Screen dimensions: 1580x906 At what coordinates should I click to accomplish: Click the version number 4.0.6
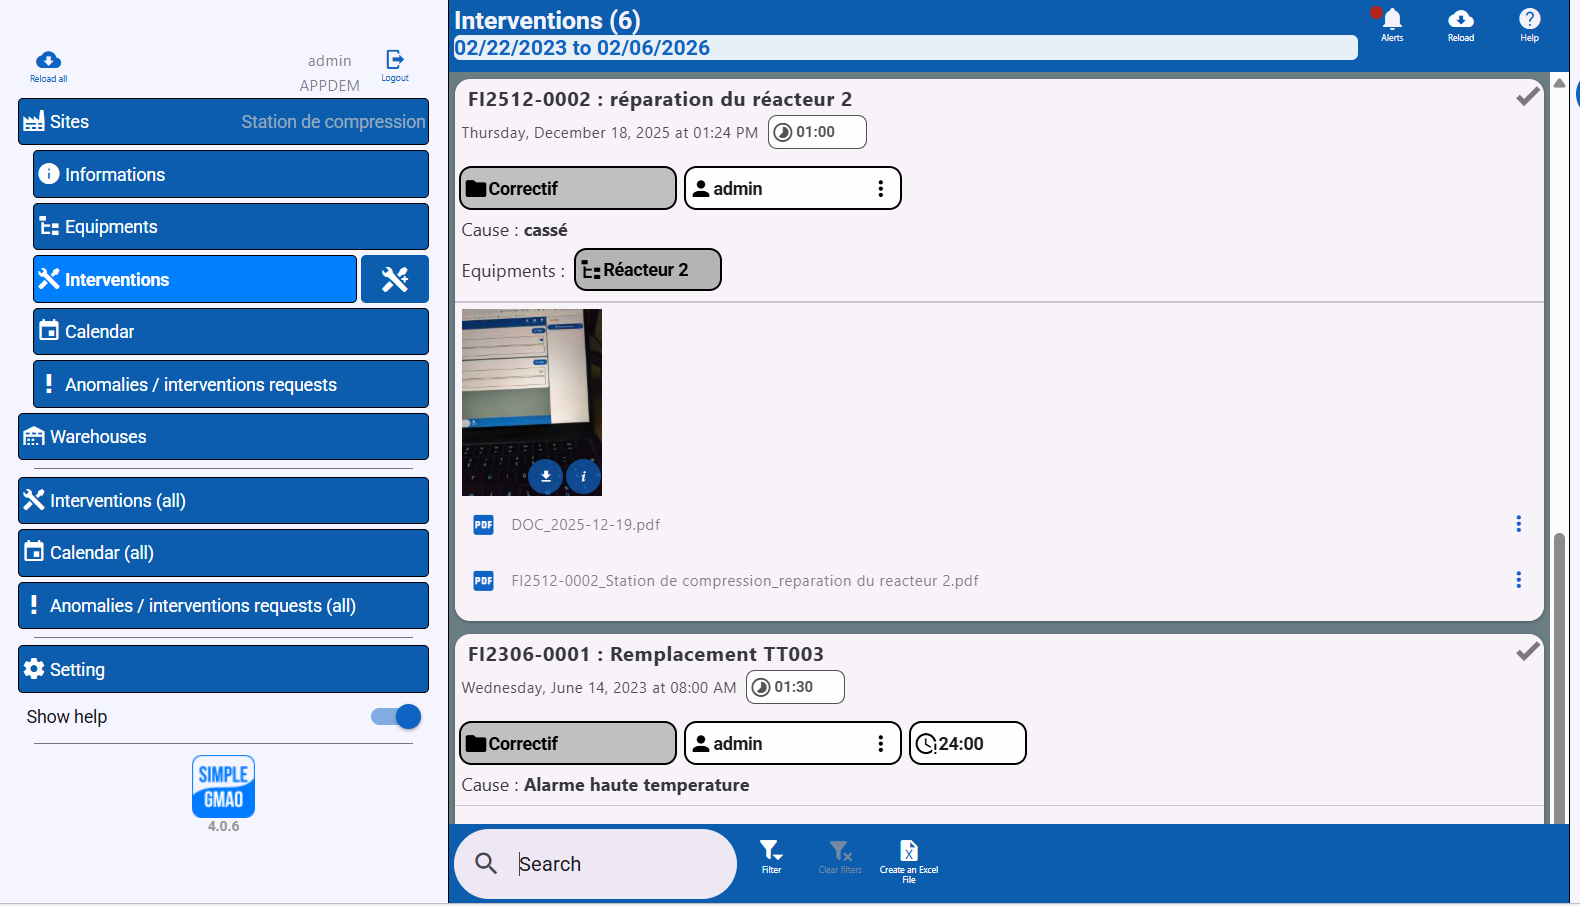tap(224, 827)
